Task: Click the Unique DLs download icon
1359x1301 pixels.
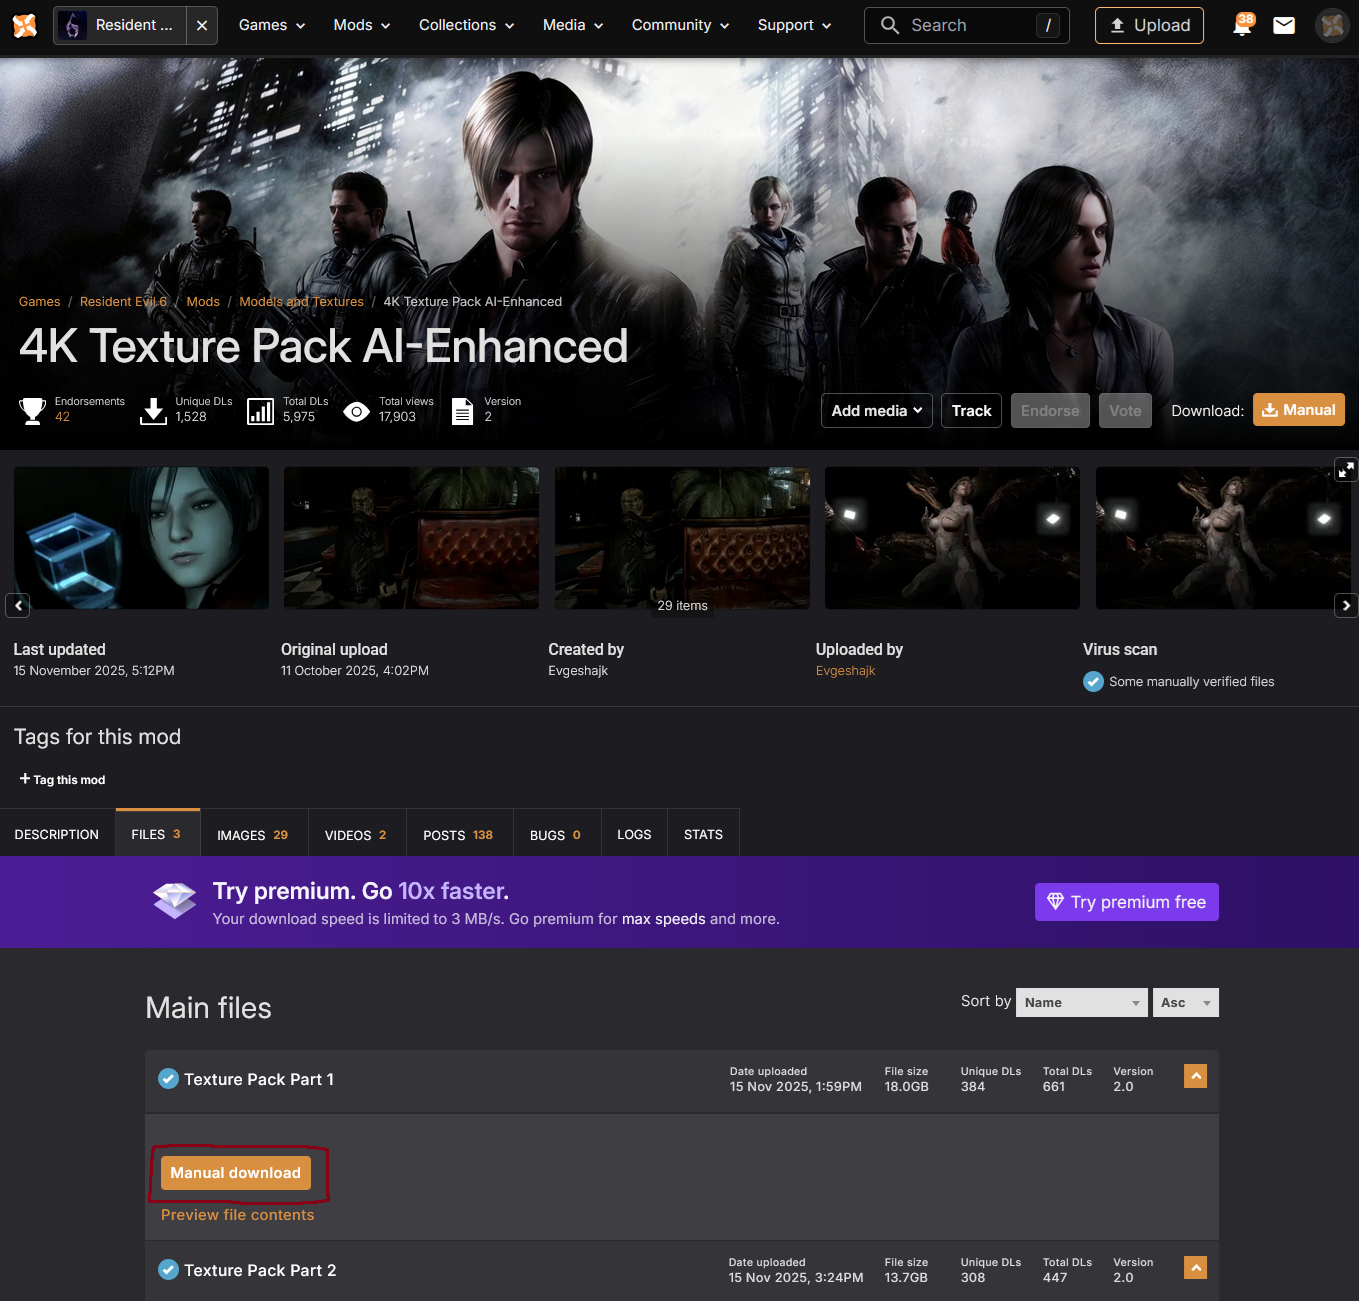Action: (153, 410)
